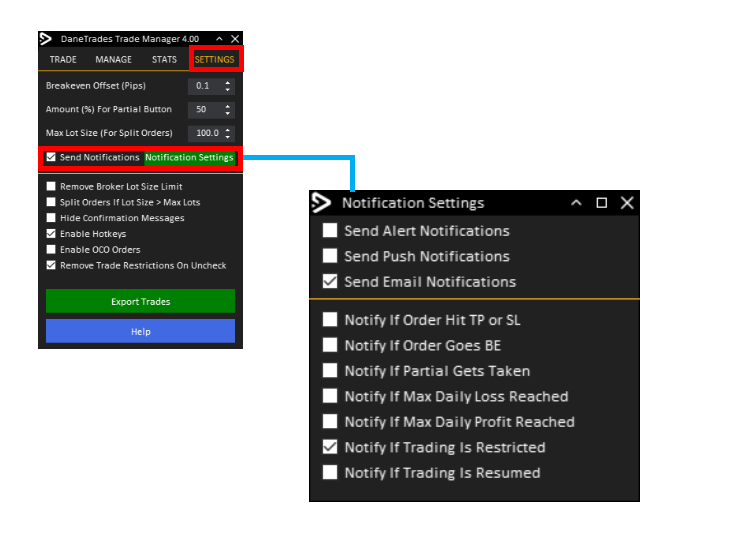
Task: Enable Send Alert Notifications
Action: 330,230
